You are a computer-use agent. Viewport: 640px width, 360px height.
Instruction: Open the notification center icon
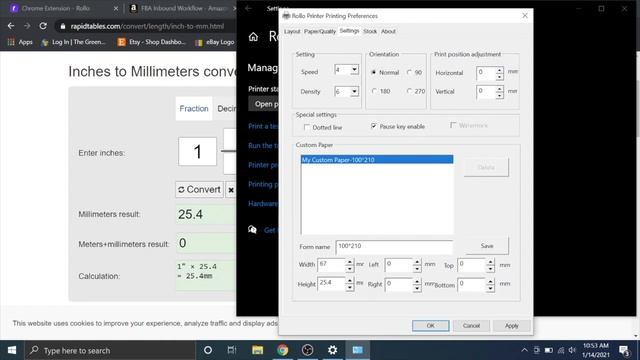coord(624,350)
